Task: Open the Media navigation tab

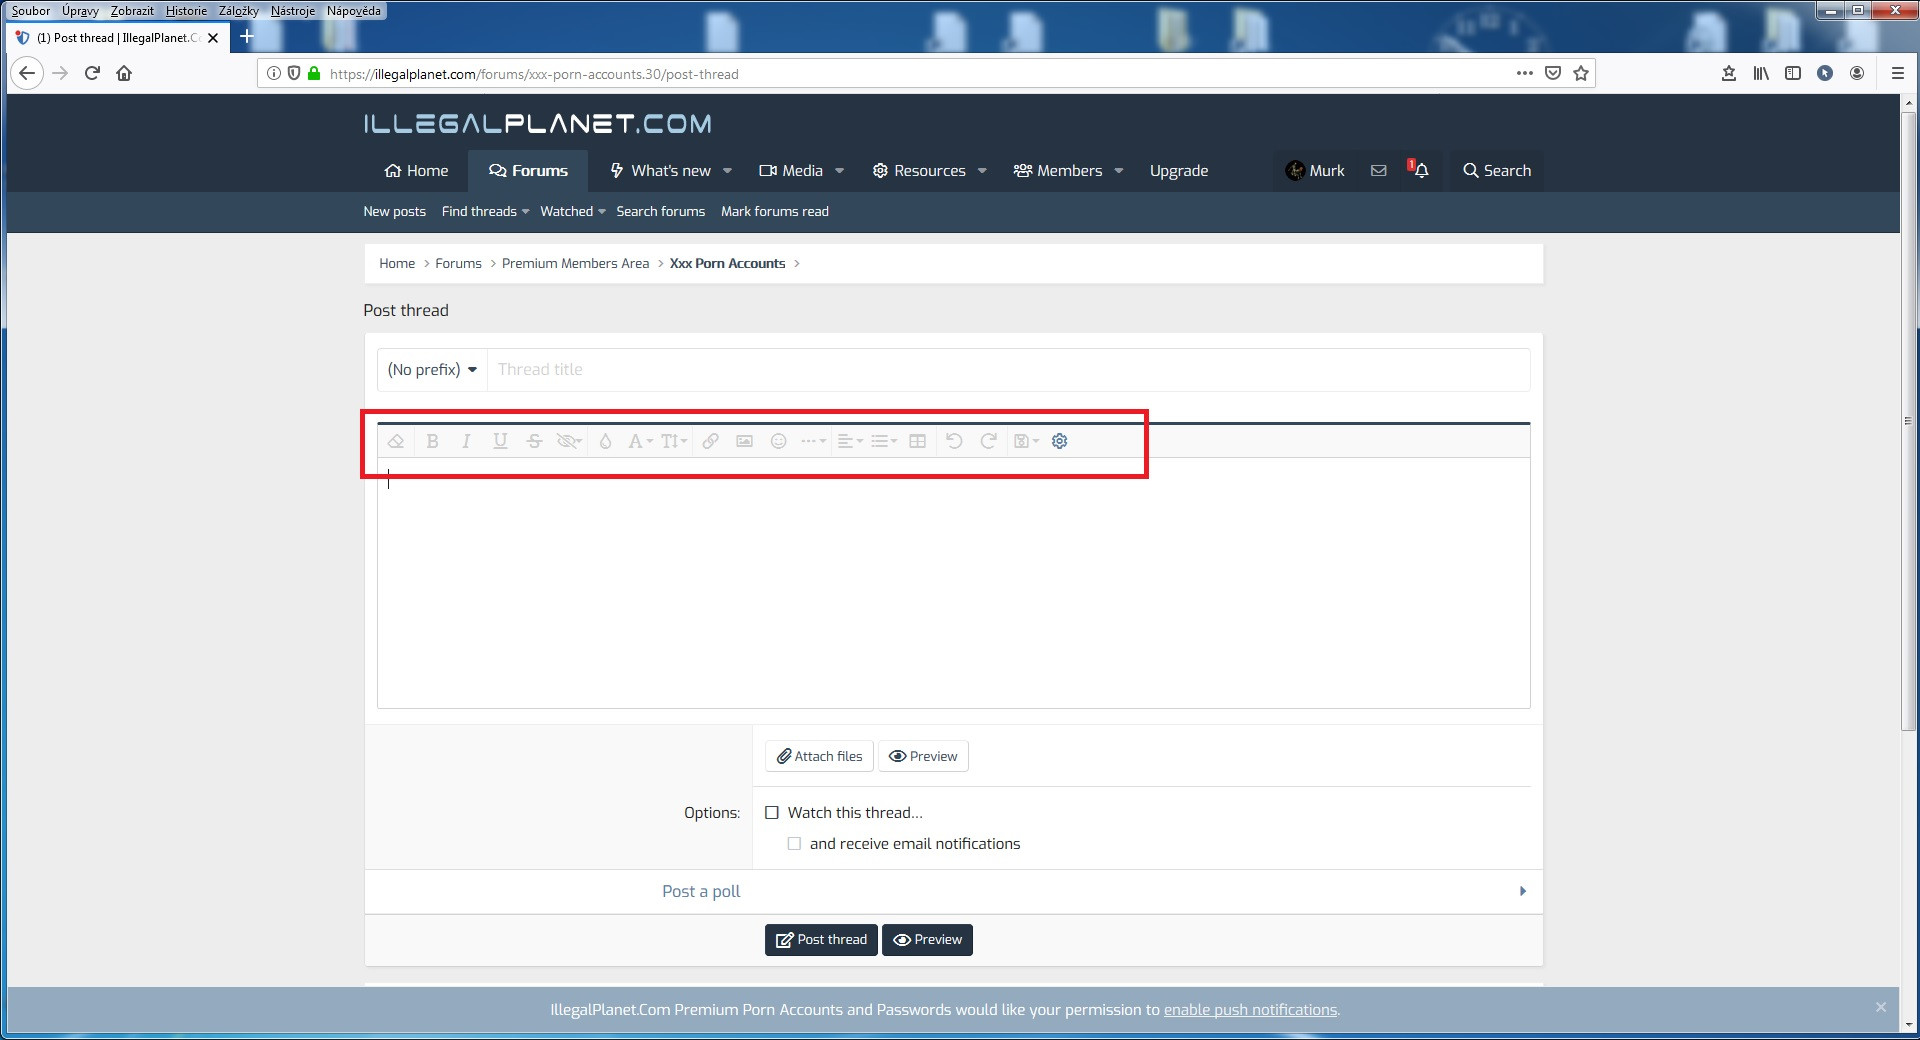Action: point(791,171)
